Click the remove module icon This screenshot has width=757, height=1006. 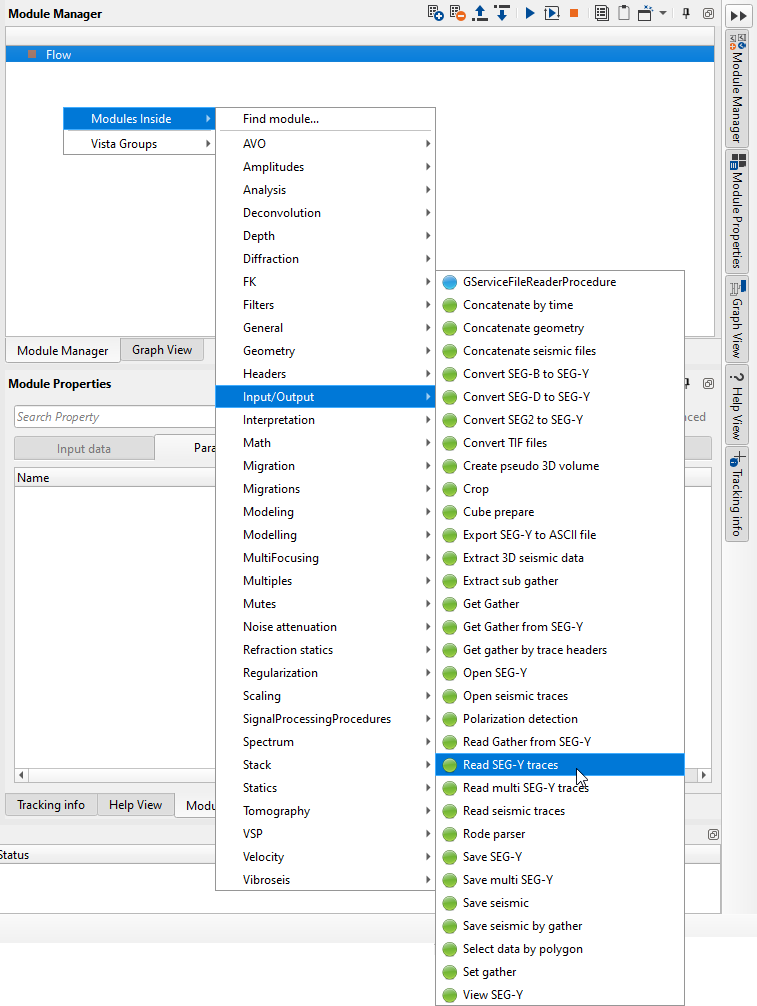click(457, 14)
